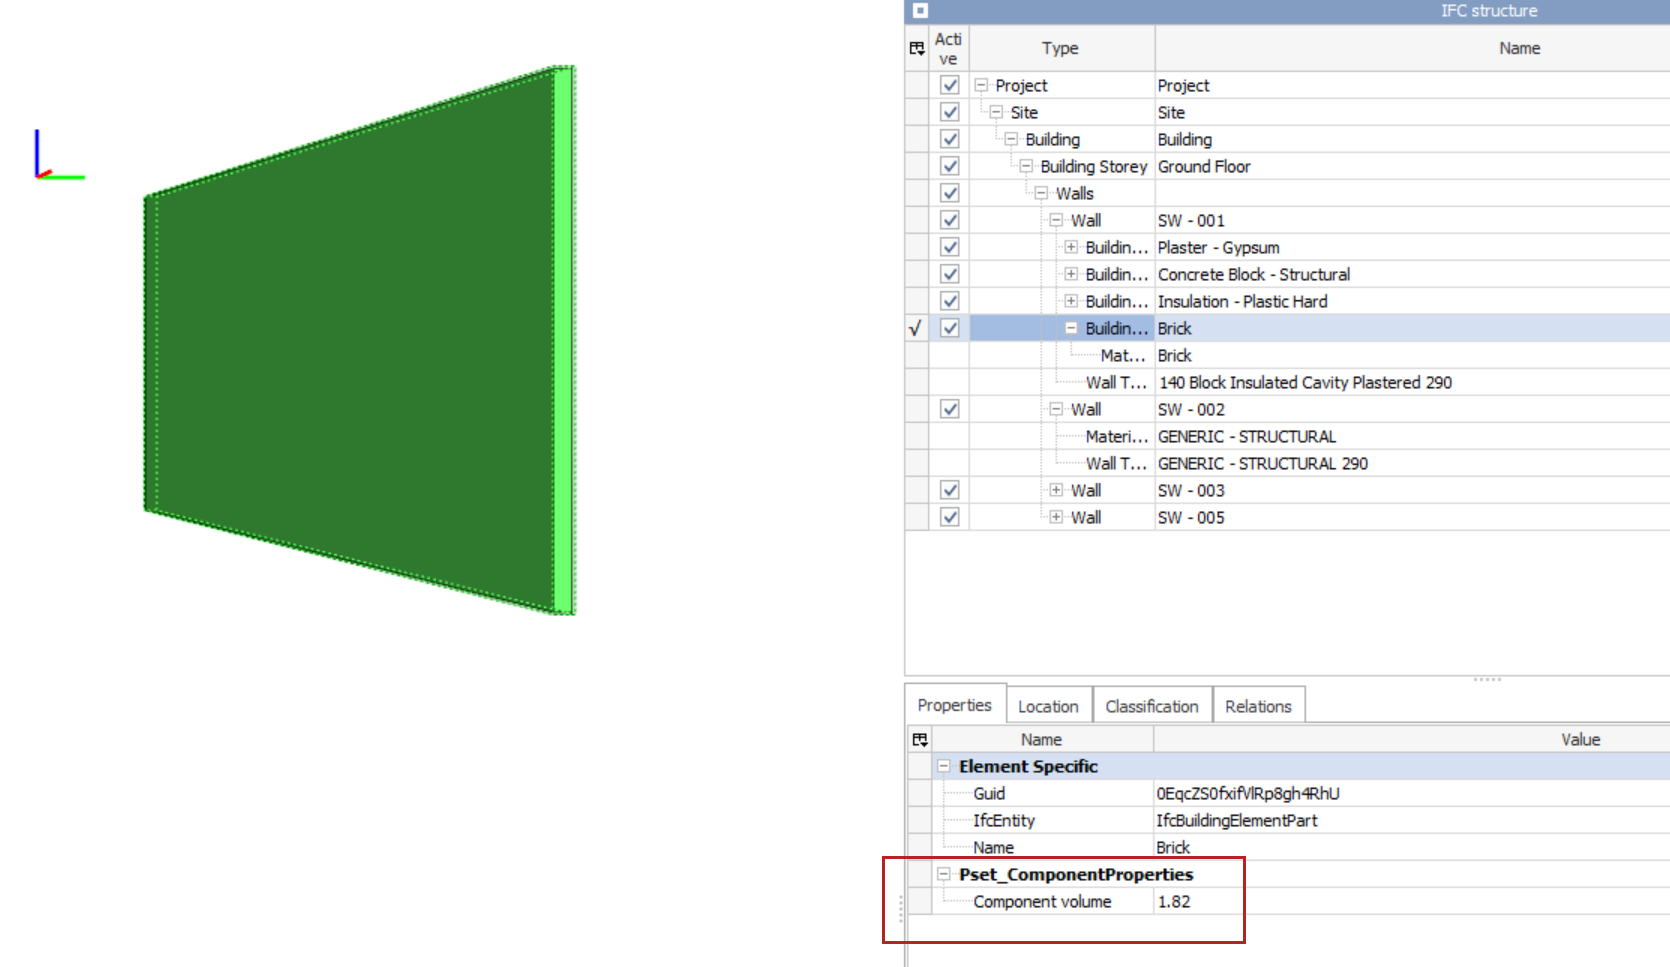Select the 'Plaster - Gypsum' name cell

click(x=1218, y=247)
